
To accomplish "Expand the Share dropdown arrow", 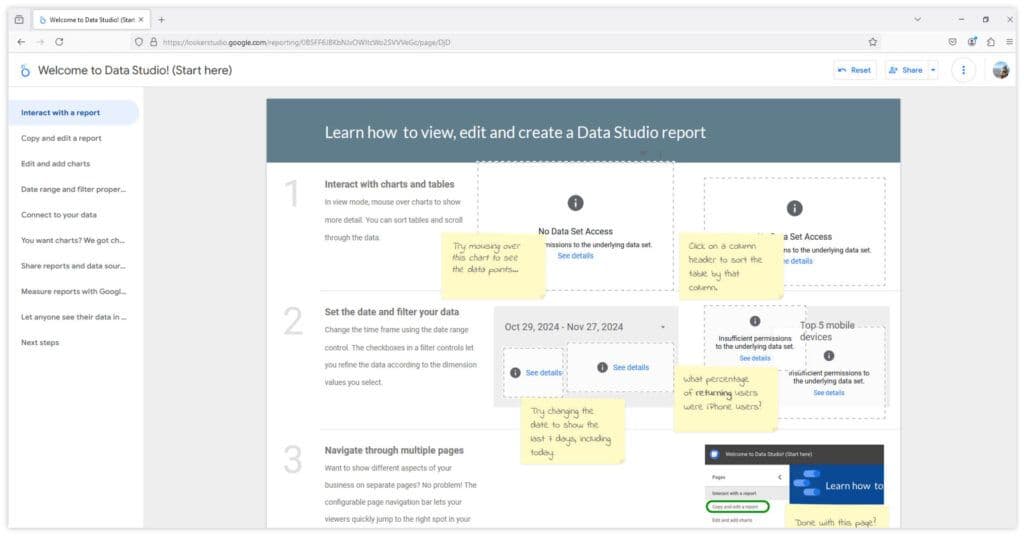I will tap(933, 70).
